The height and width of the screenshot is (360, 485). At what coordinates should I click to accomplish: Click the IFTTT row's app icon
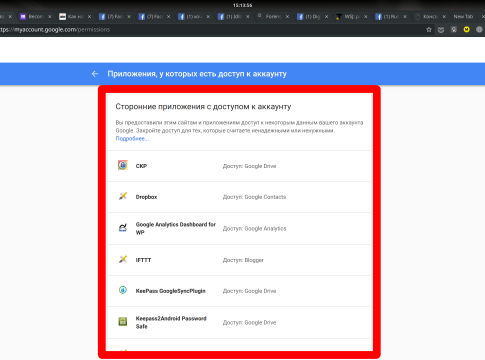click(123, 259)
